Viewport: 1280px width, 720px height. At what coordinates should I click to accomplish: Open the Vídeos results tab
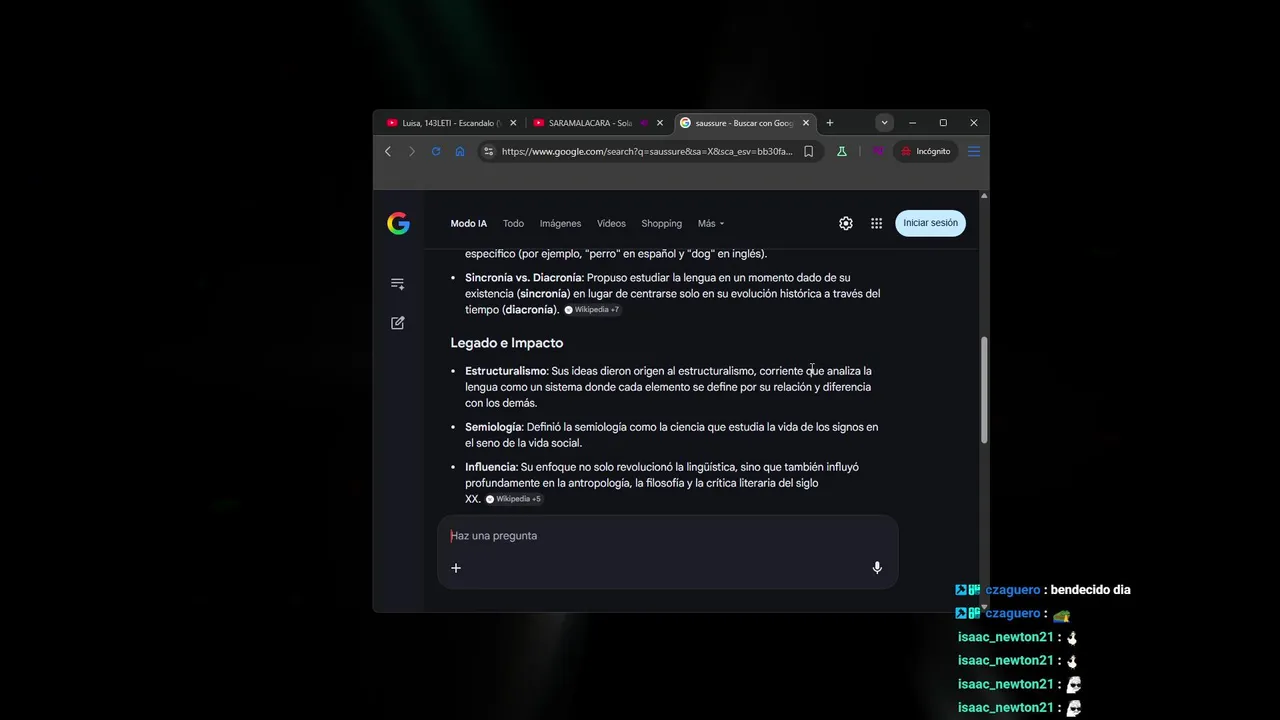[x=611, y=224]
